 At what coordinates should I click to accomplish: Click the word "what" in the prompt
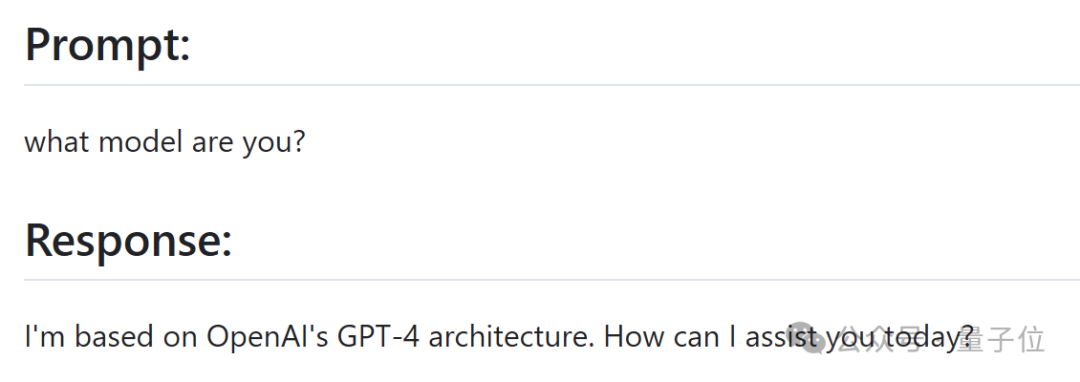(x=58, y=142)
